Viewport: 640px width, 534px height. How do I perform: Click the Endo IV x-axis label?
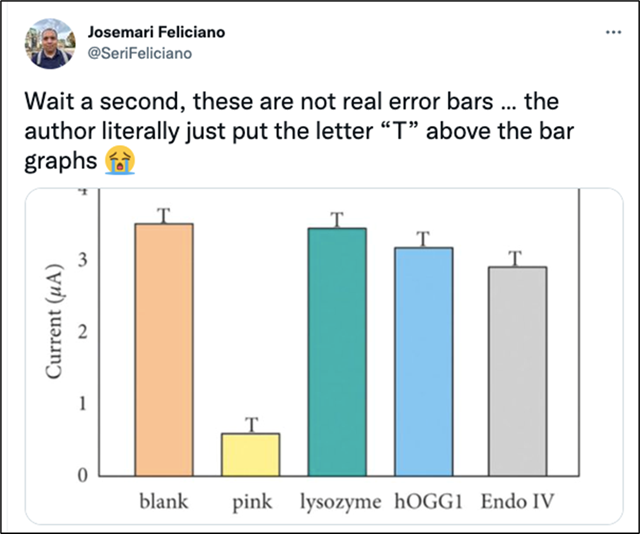pyautogui.click(x=518, y=501)
